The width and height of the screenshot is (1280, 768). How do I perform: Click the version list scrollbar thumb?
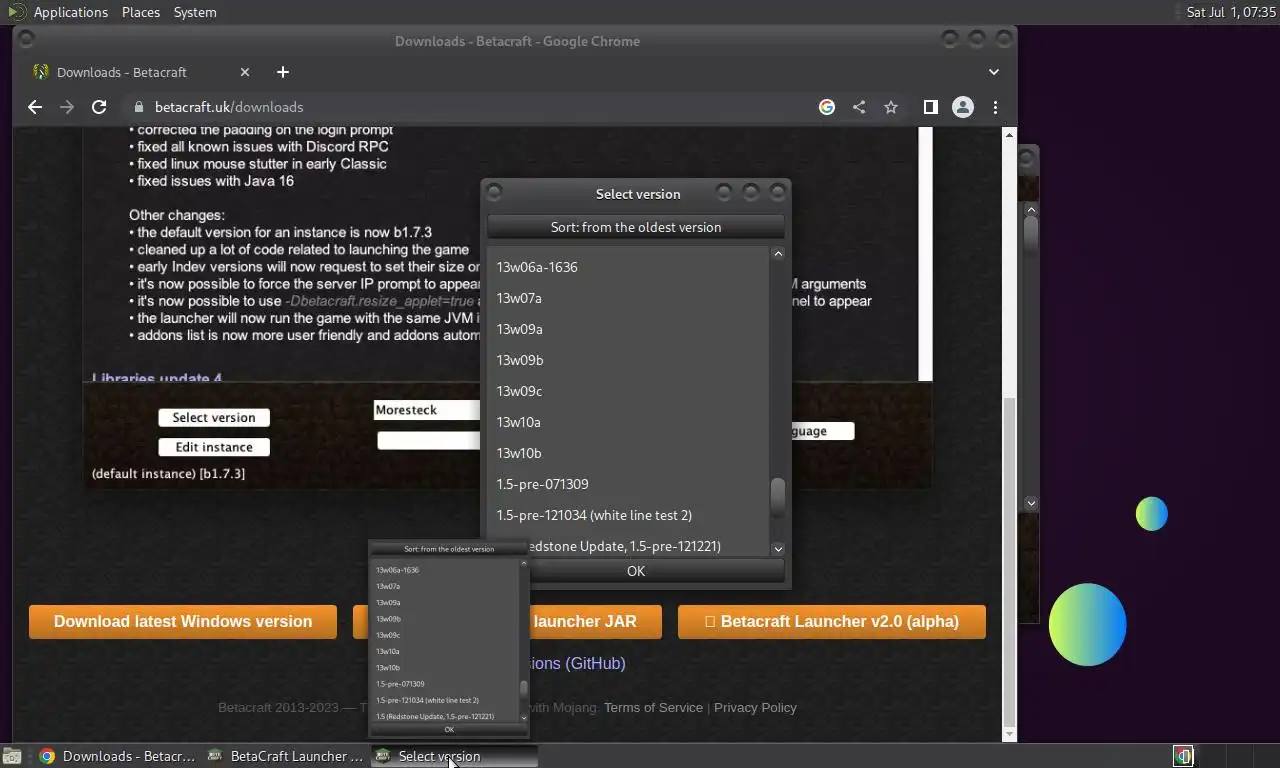click(777, 498)
